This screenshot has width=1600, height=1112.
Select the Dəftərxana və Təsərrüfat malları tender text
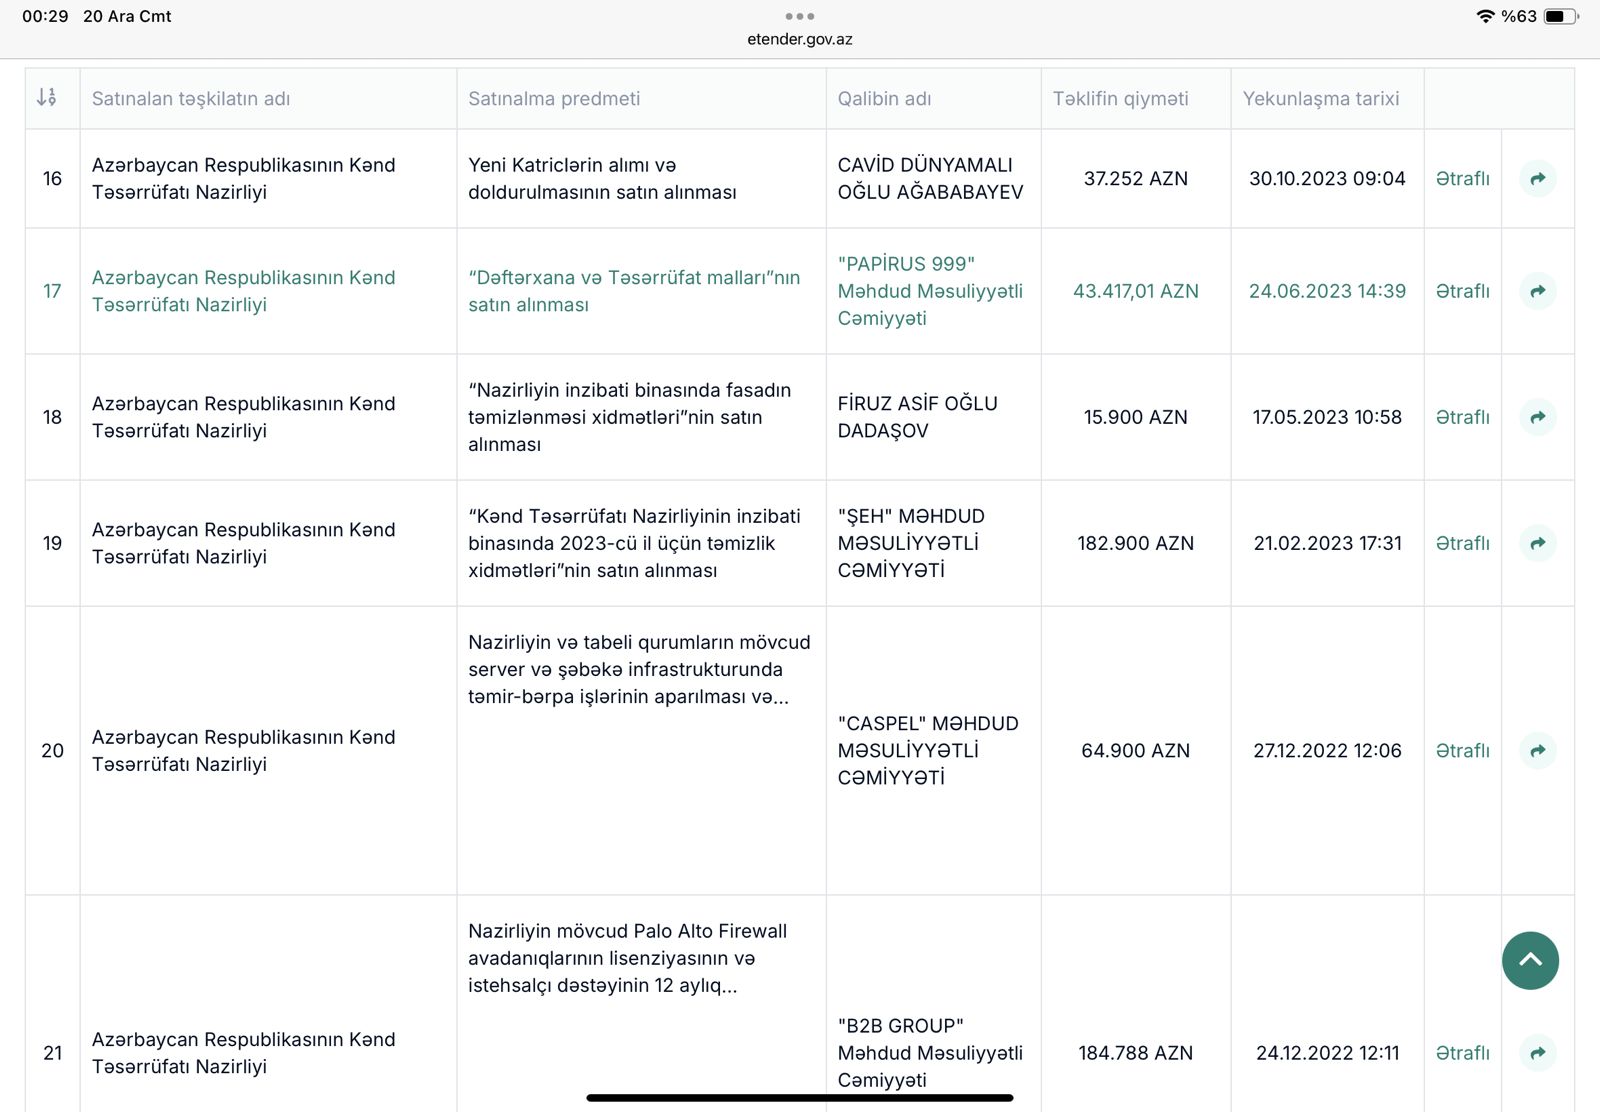tap(634, 291)
